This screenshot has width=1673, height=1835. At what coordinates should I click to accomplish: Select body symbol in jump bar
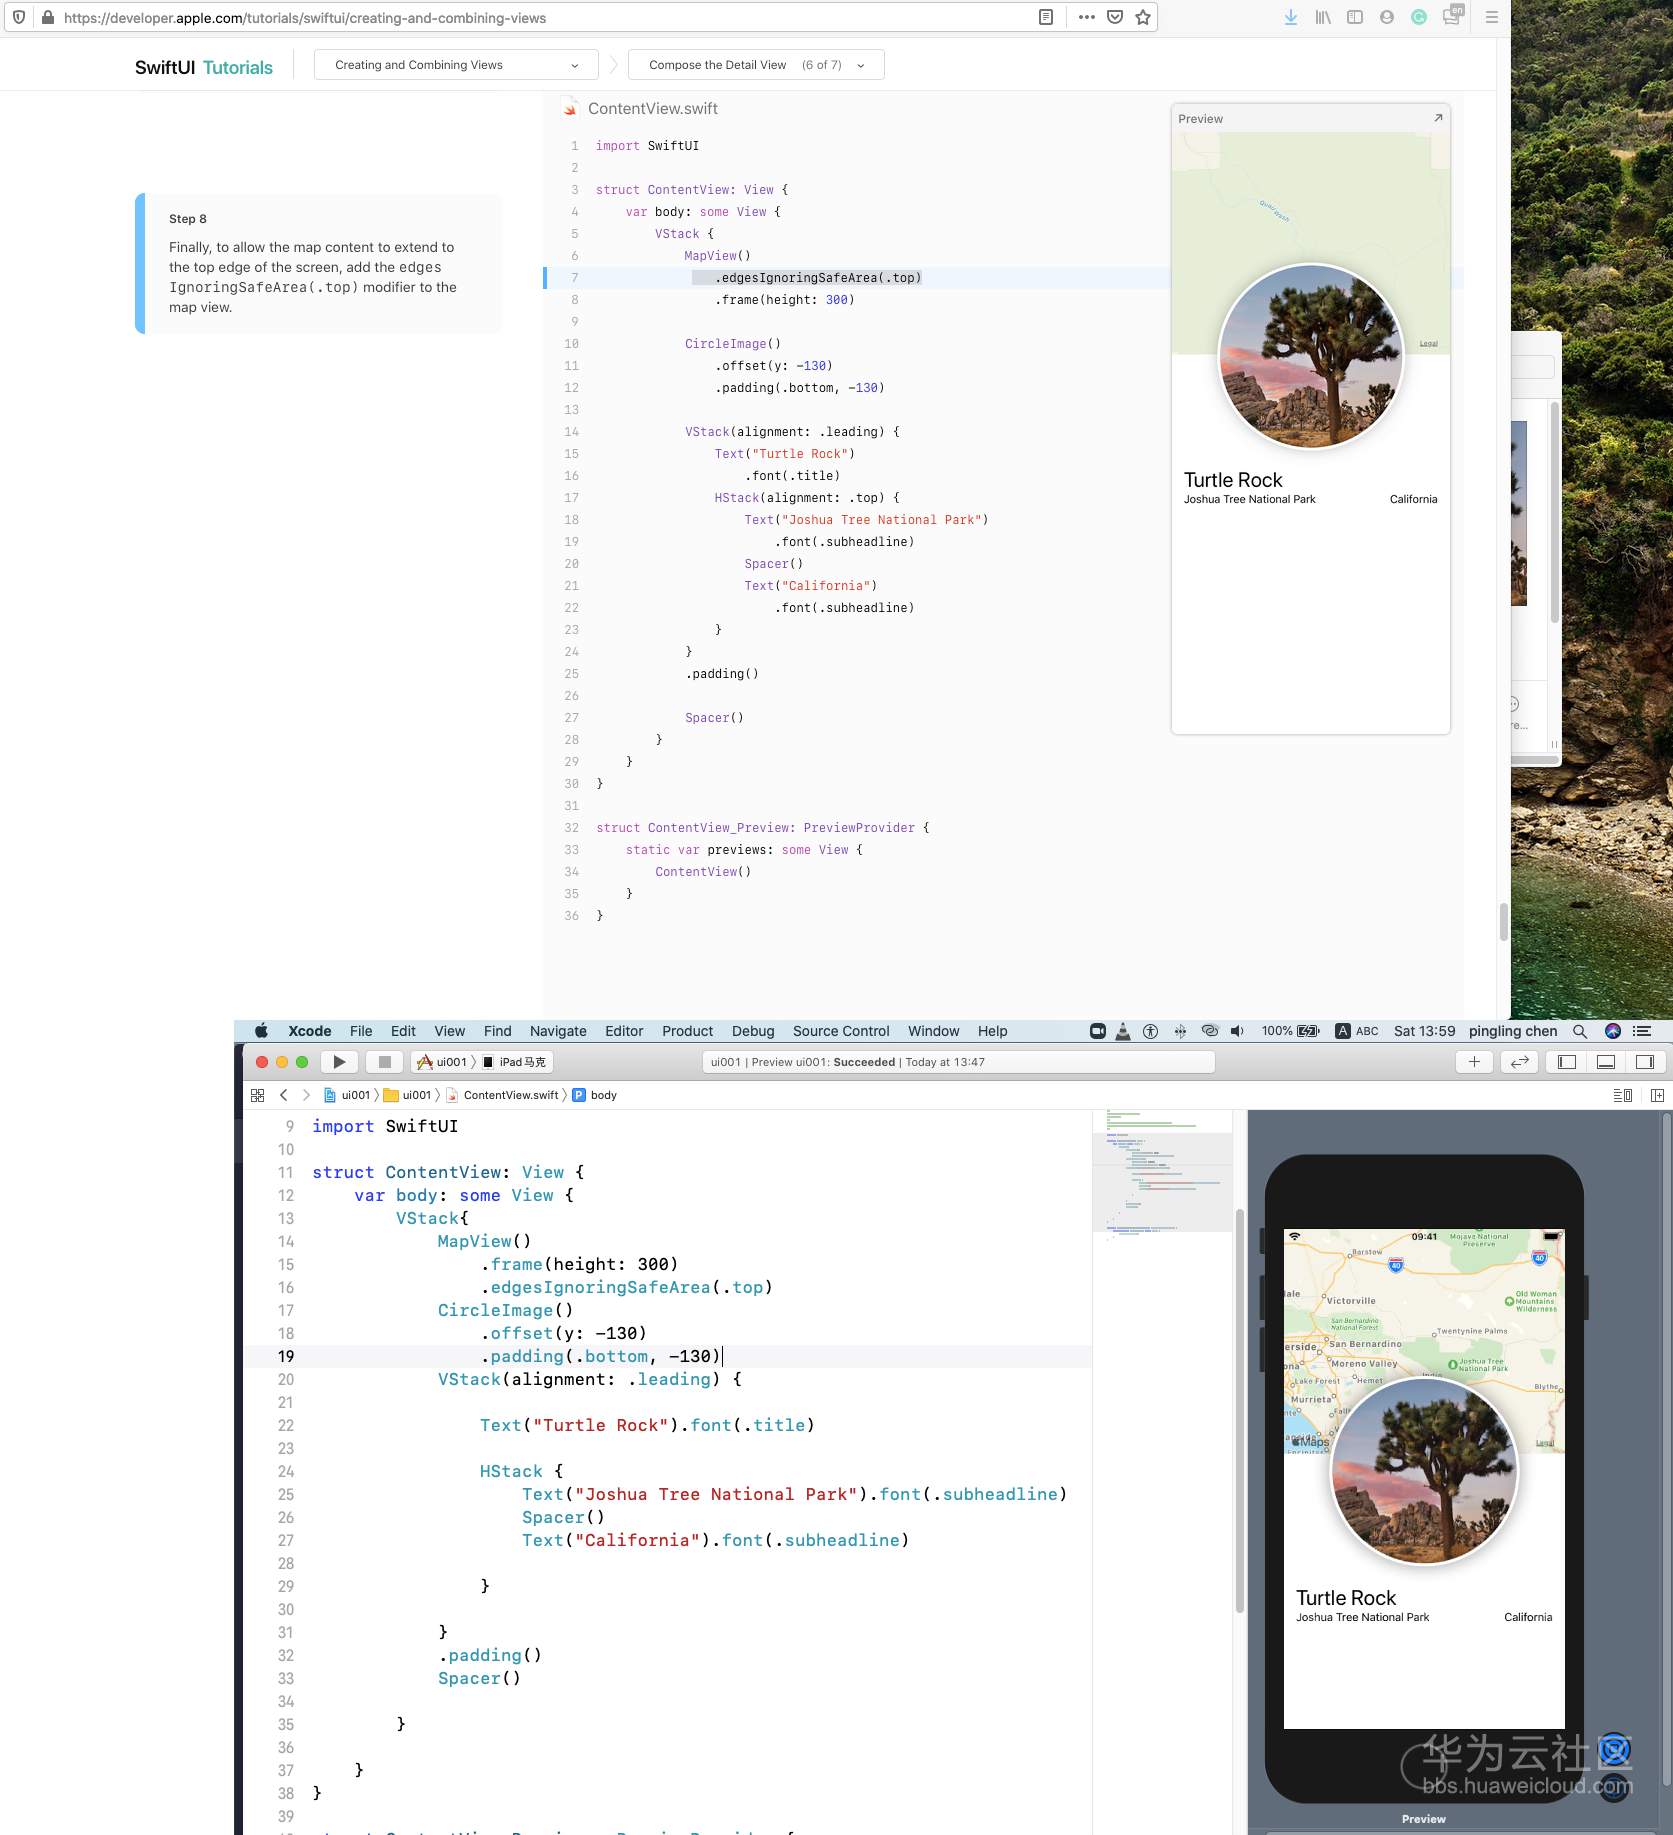(595, 1095)
